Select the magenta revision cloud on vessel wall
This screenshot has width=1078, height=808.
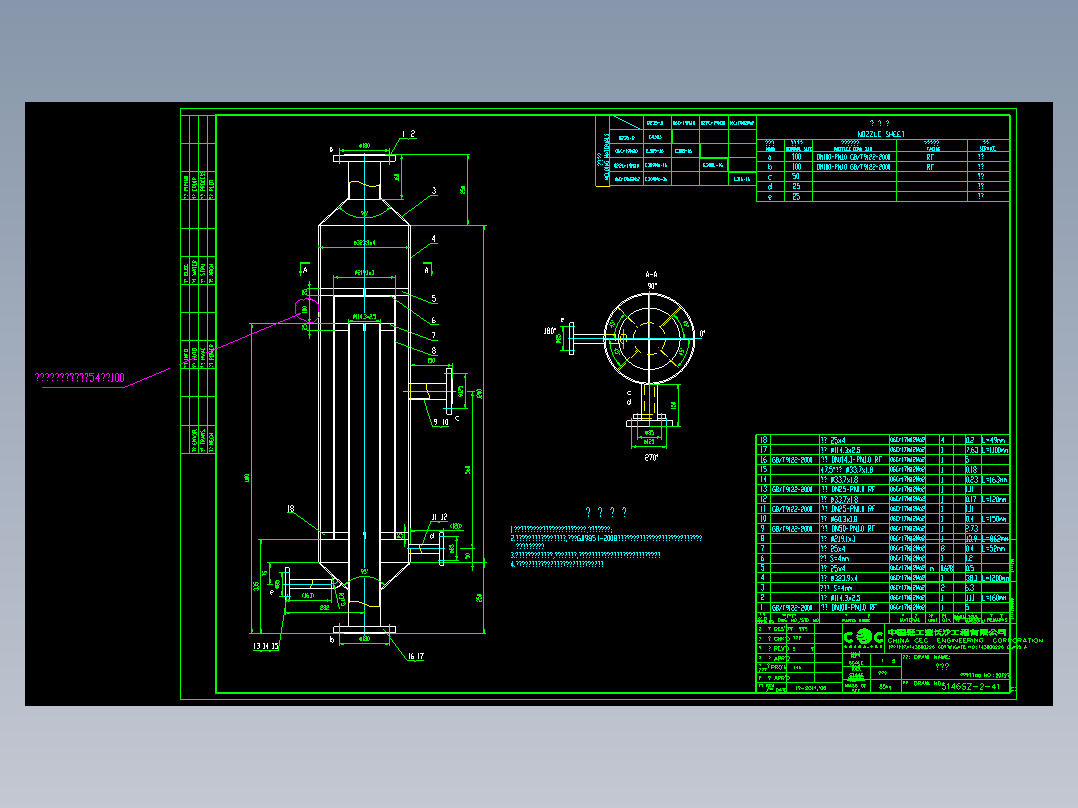pyautogui.click(x=307, y=310)
